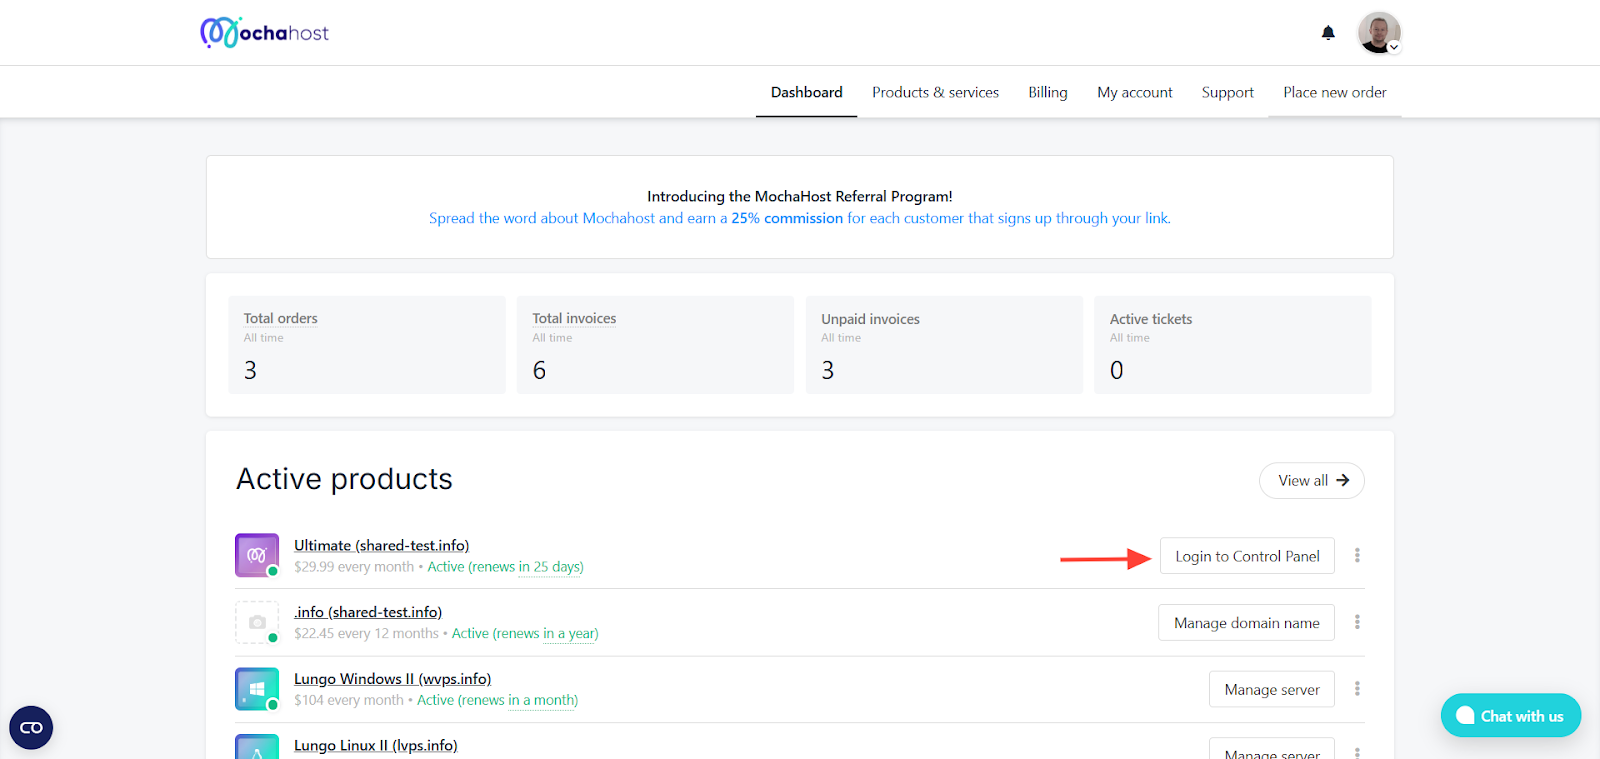Open the .info (shared-test.info) link

(x=368, y=612)
